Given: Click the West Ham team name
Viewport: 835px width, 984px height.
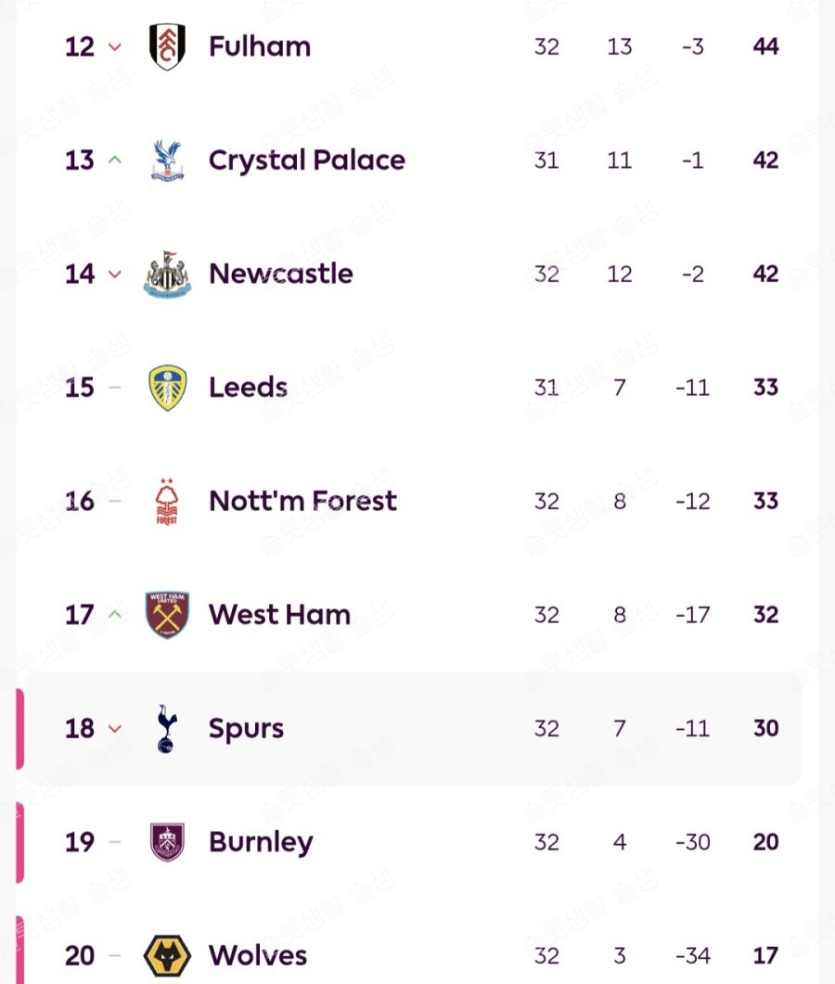Looking at the screenshot, I should [x=279, y=615].
